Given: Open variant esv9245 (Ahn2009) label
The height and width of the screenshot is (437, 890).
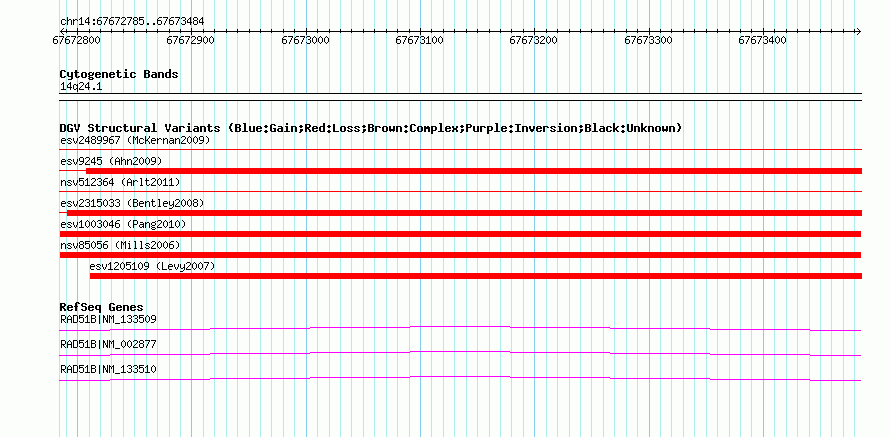Looking at the screenshot, I should pos(111,161).
